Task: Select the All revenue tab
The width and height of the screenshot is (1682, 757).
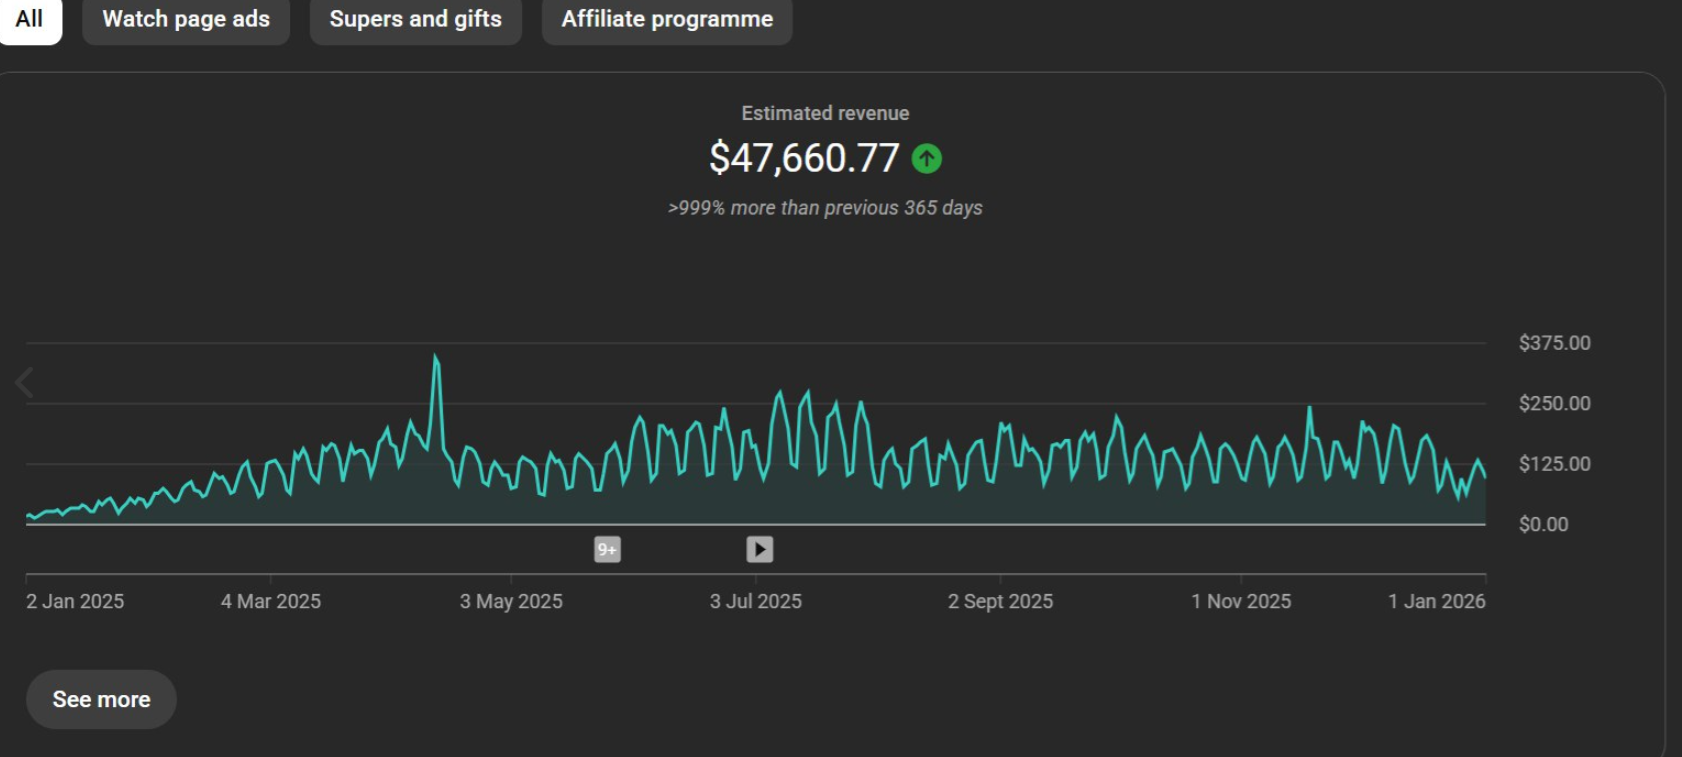Action: click(x=29, y=19)
